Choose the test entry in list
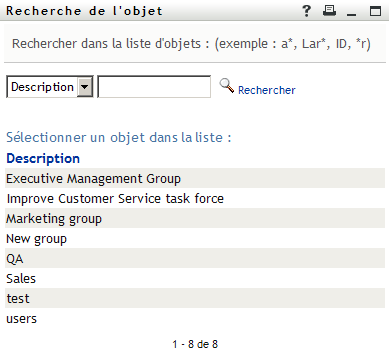Viewport: 389px width, 360px height. 195,298
